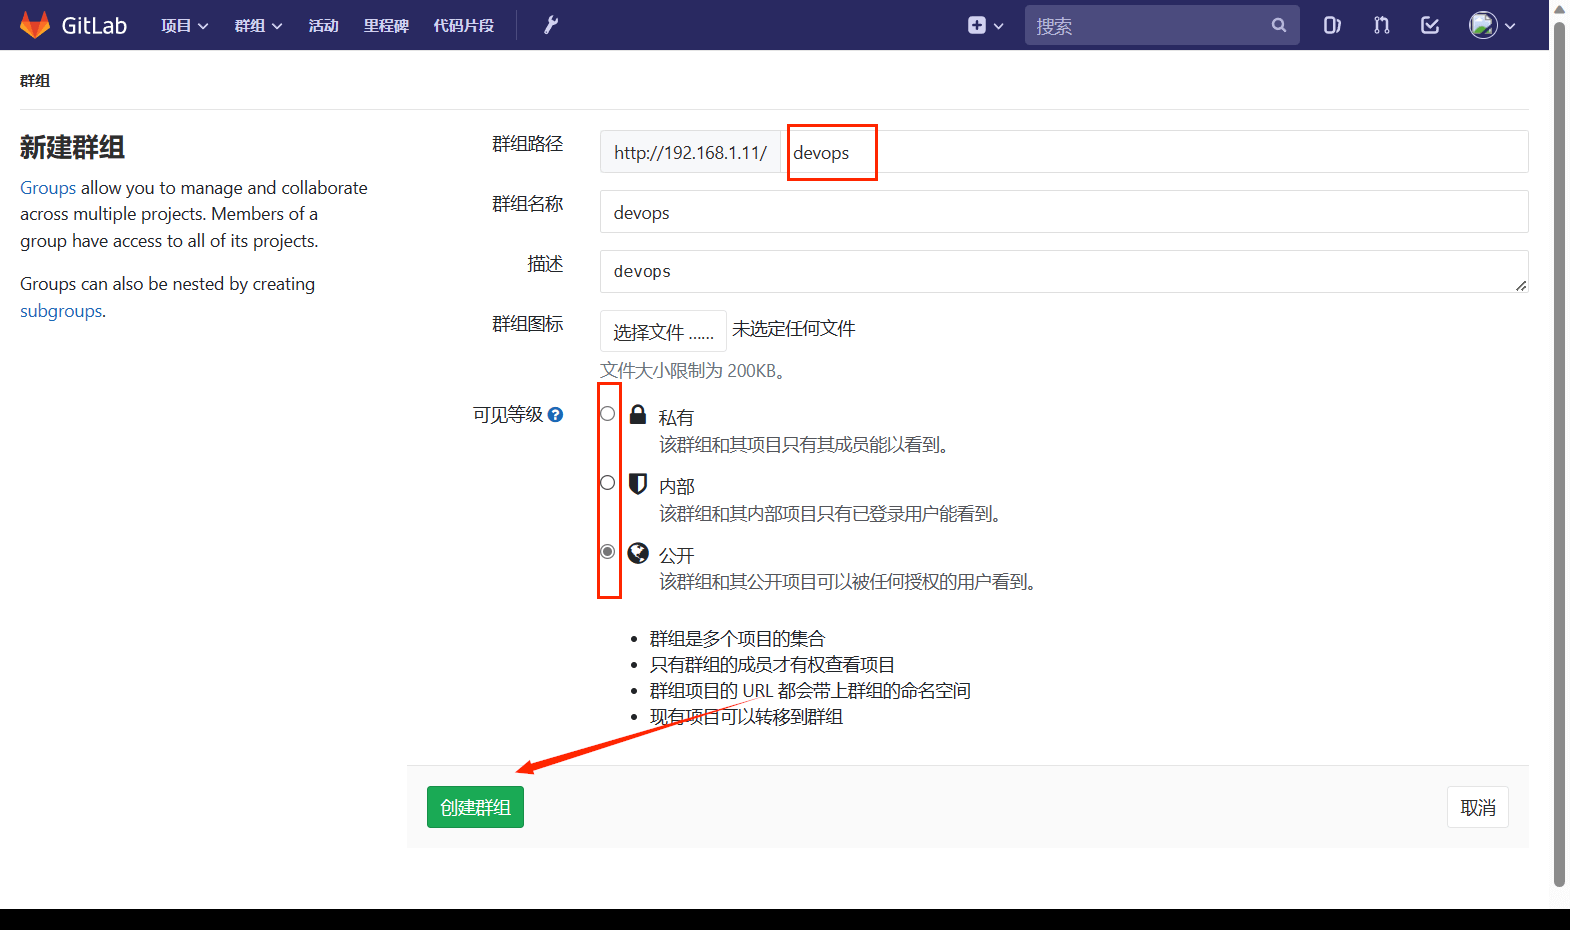Viewport: 1570px width, 930px height.
Task: Click the 公开 label text
Action: tap(676, 555)
